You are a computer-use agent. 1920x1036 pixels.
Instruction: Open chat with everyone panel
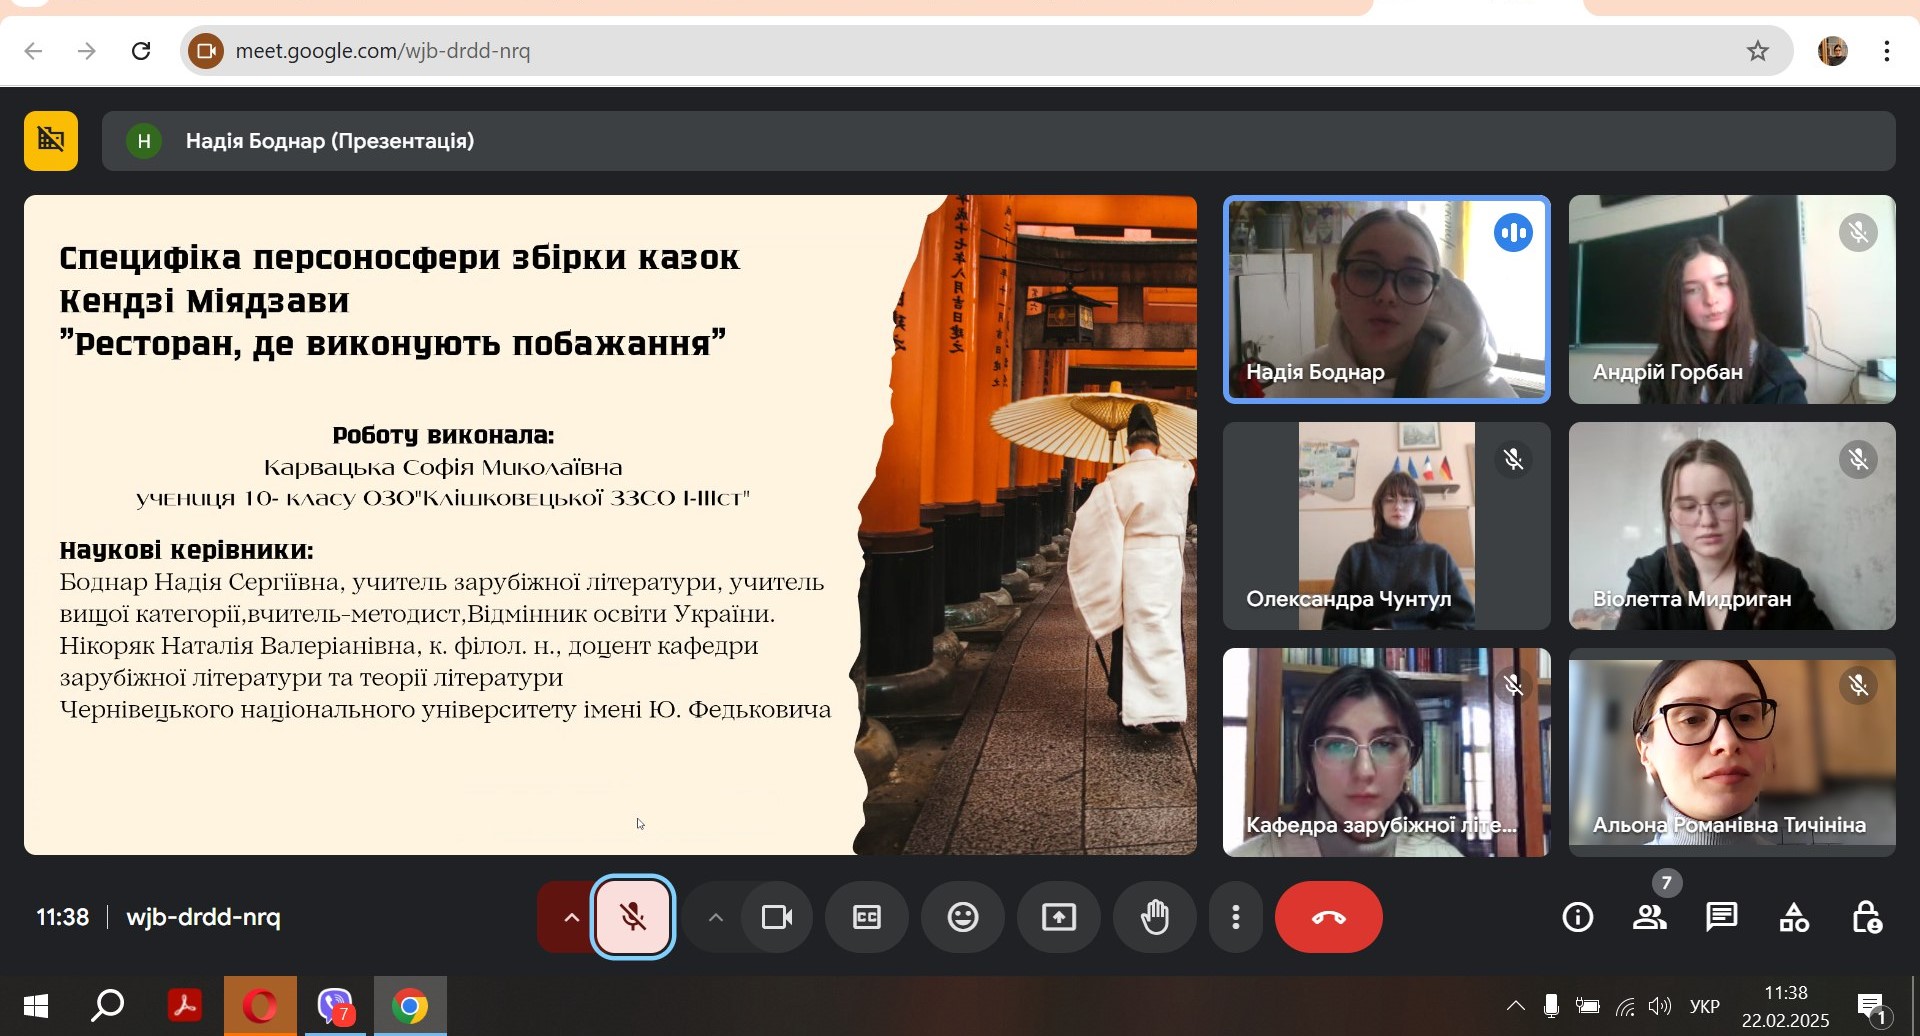1722,917
